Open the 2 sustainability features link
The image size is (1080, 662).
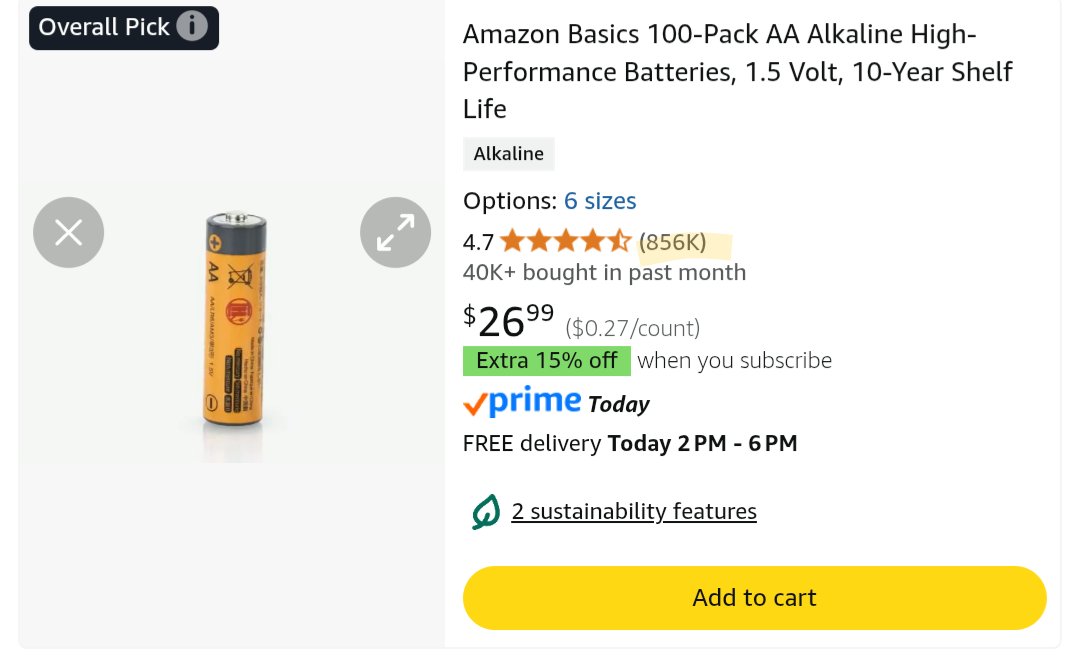[x=634, y=512]
